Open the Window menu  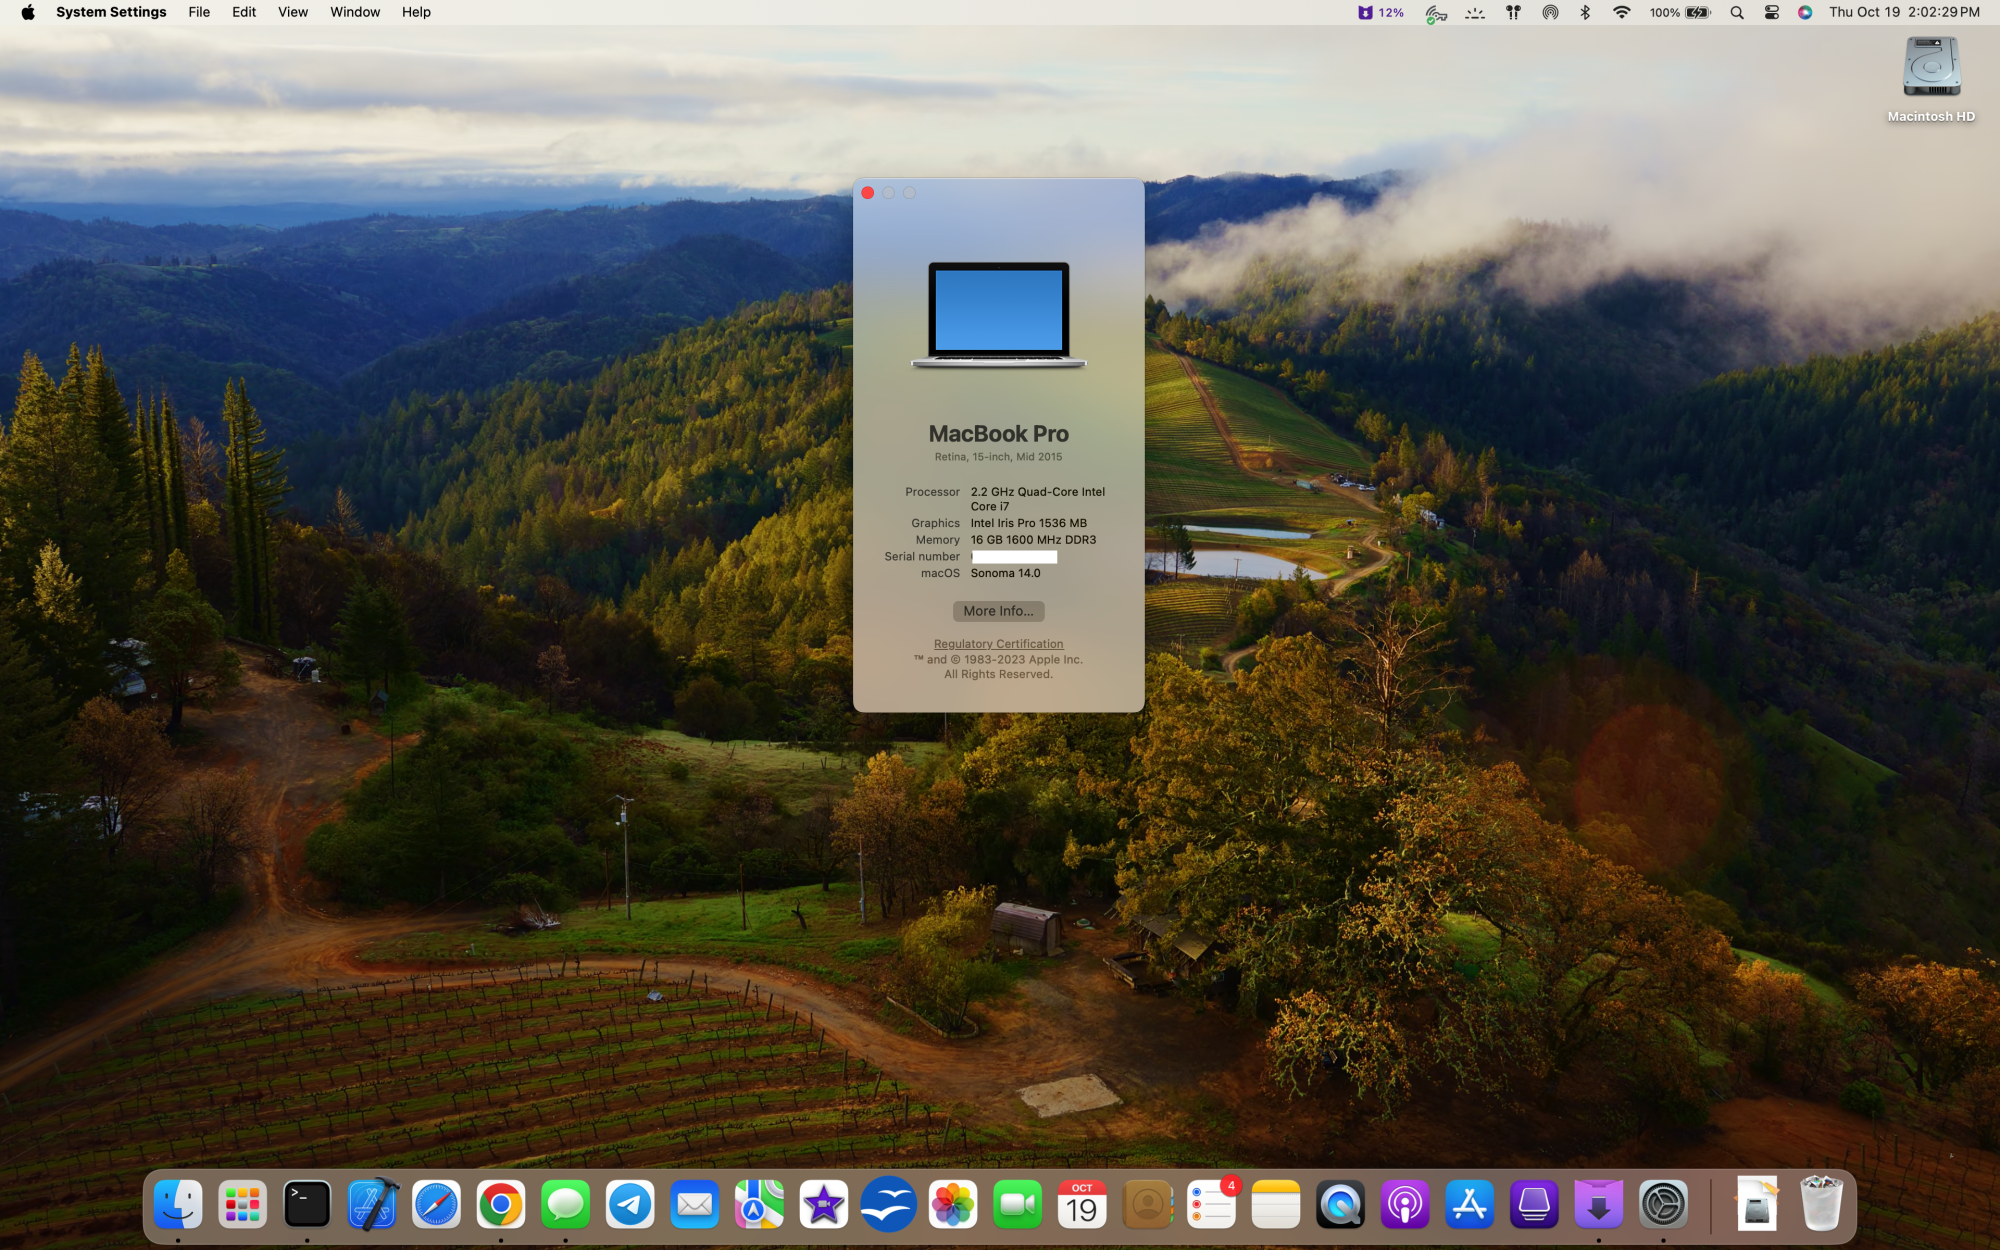tap(355, 13)
